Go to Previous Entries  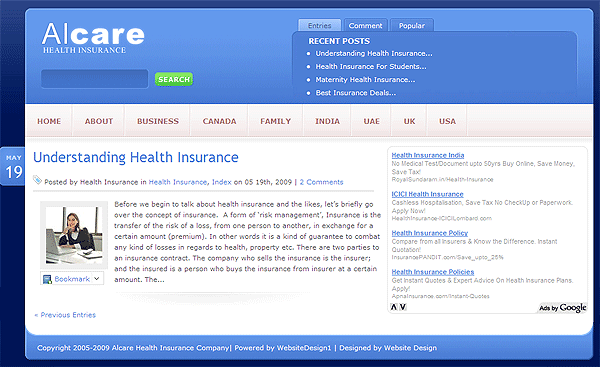click(x=65, y=315)
